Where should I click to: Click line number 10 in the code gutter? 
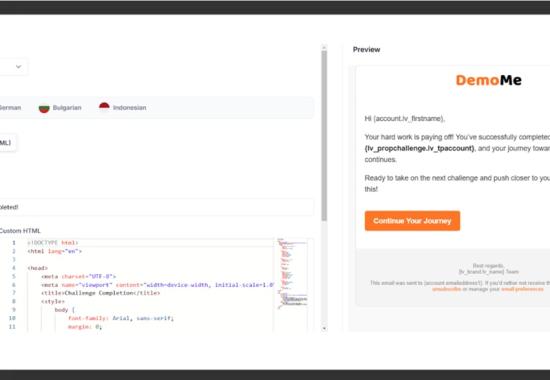coord(12,318)
